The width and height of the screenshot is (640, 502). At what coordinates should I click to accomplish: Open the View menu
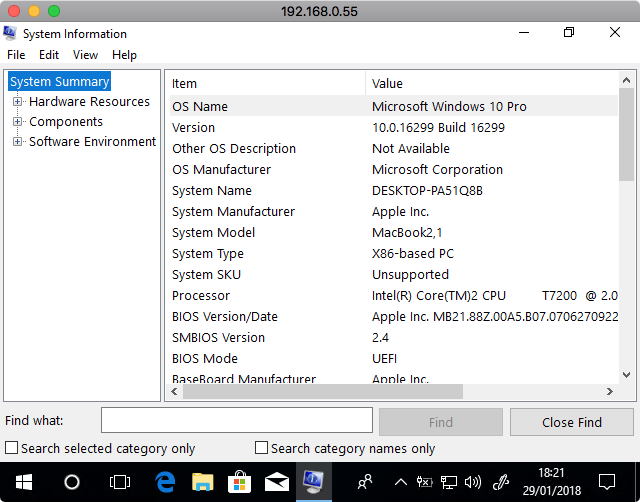coord(85,55)
